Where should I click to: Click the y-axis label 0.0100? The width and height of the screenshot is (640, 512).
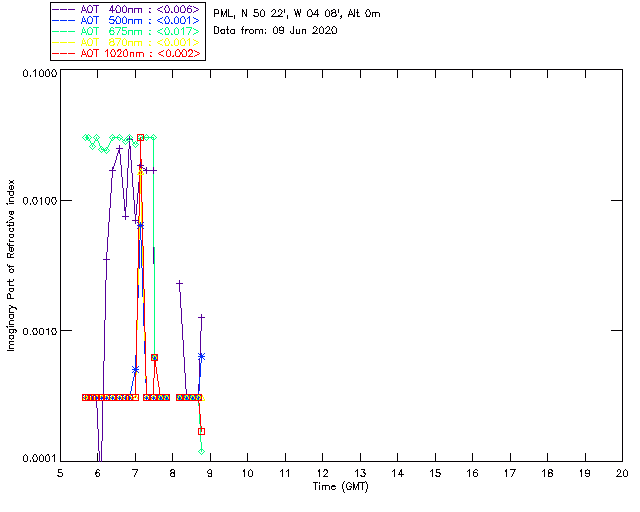coord(40,201)
